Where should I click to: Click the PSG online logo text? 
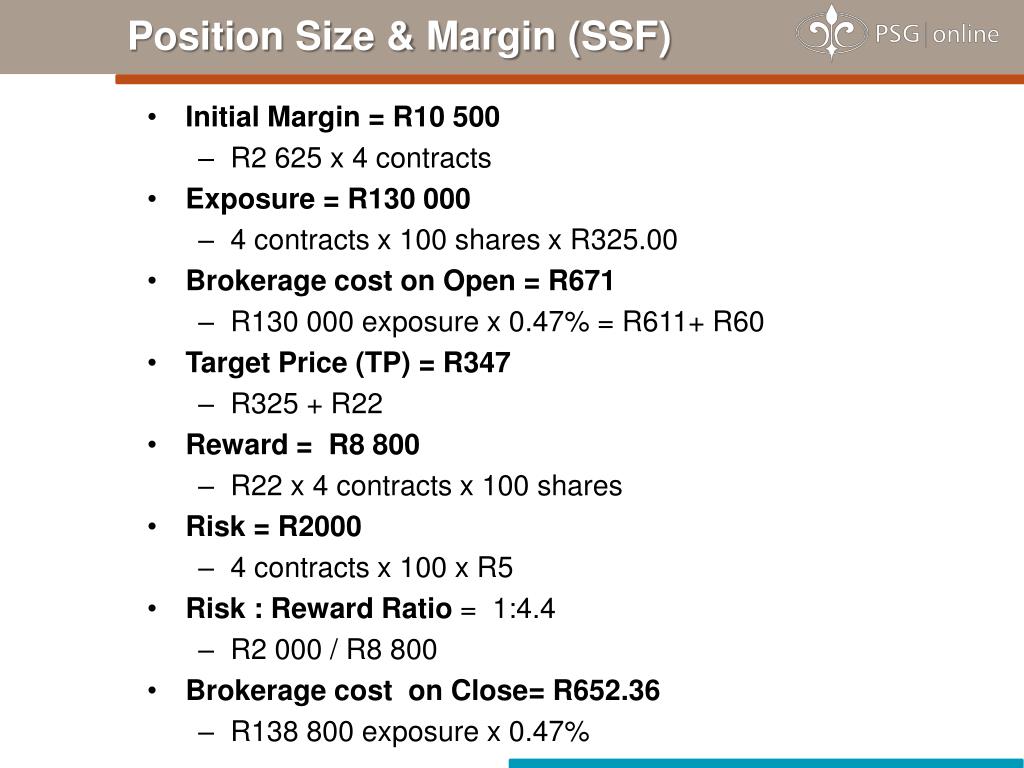[x=936, y=33]
